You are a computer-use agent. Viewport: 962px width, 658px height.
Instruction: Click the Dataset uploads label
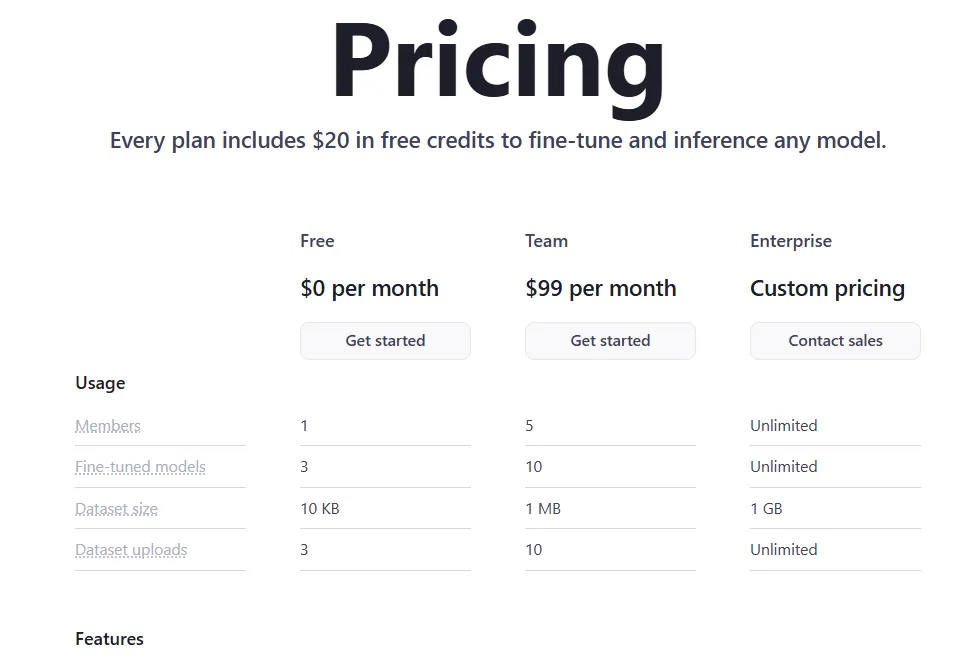(x=131, y=549)
